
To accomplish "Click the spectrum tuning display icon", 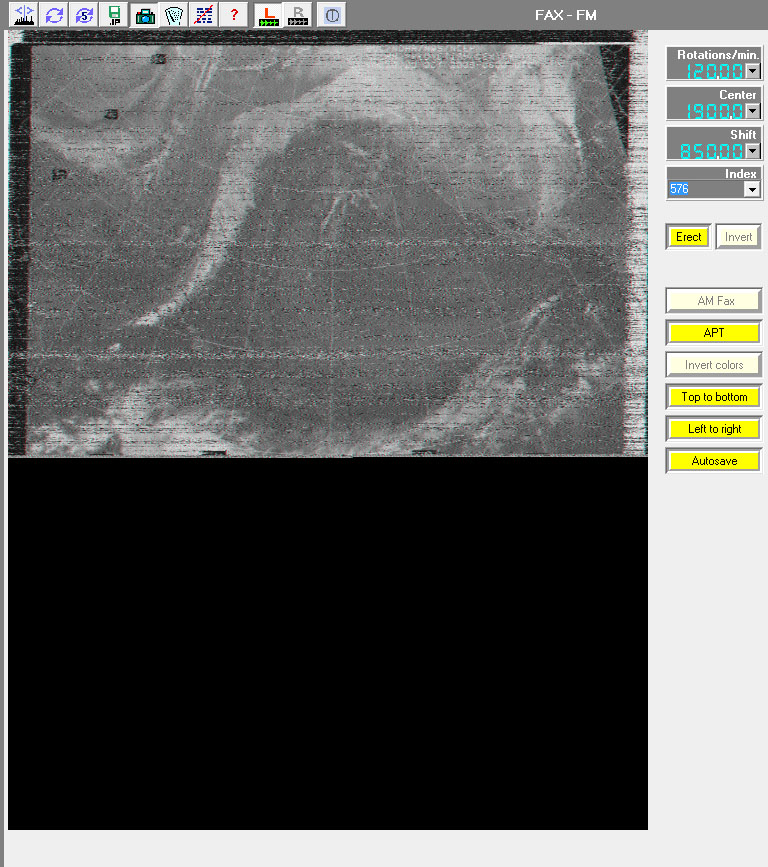I will tap(24, 15).
